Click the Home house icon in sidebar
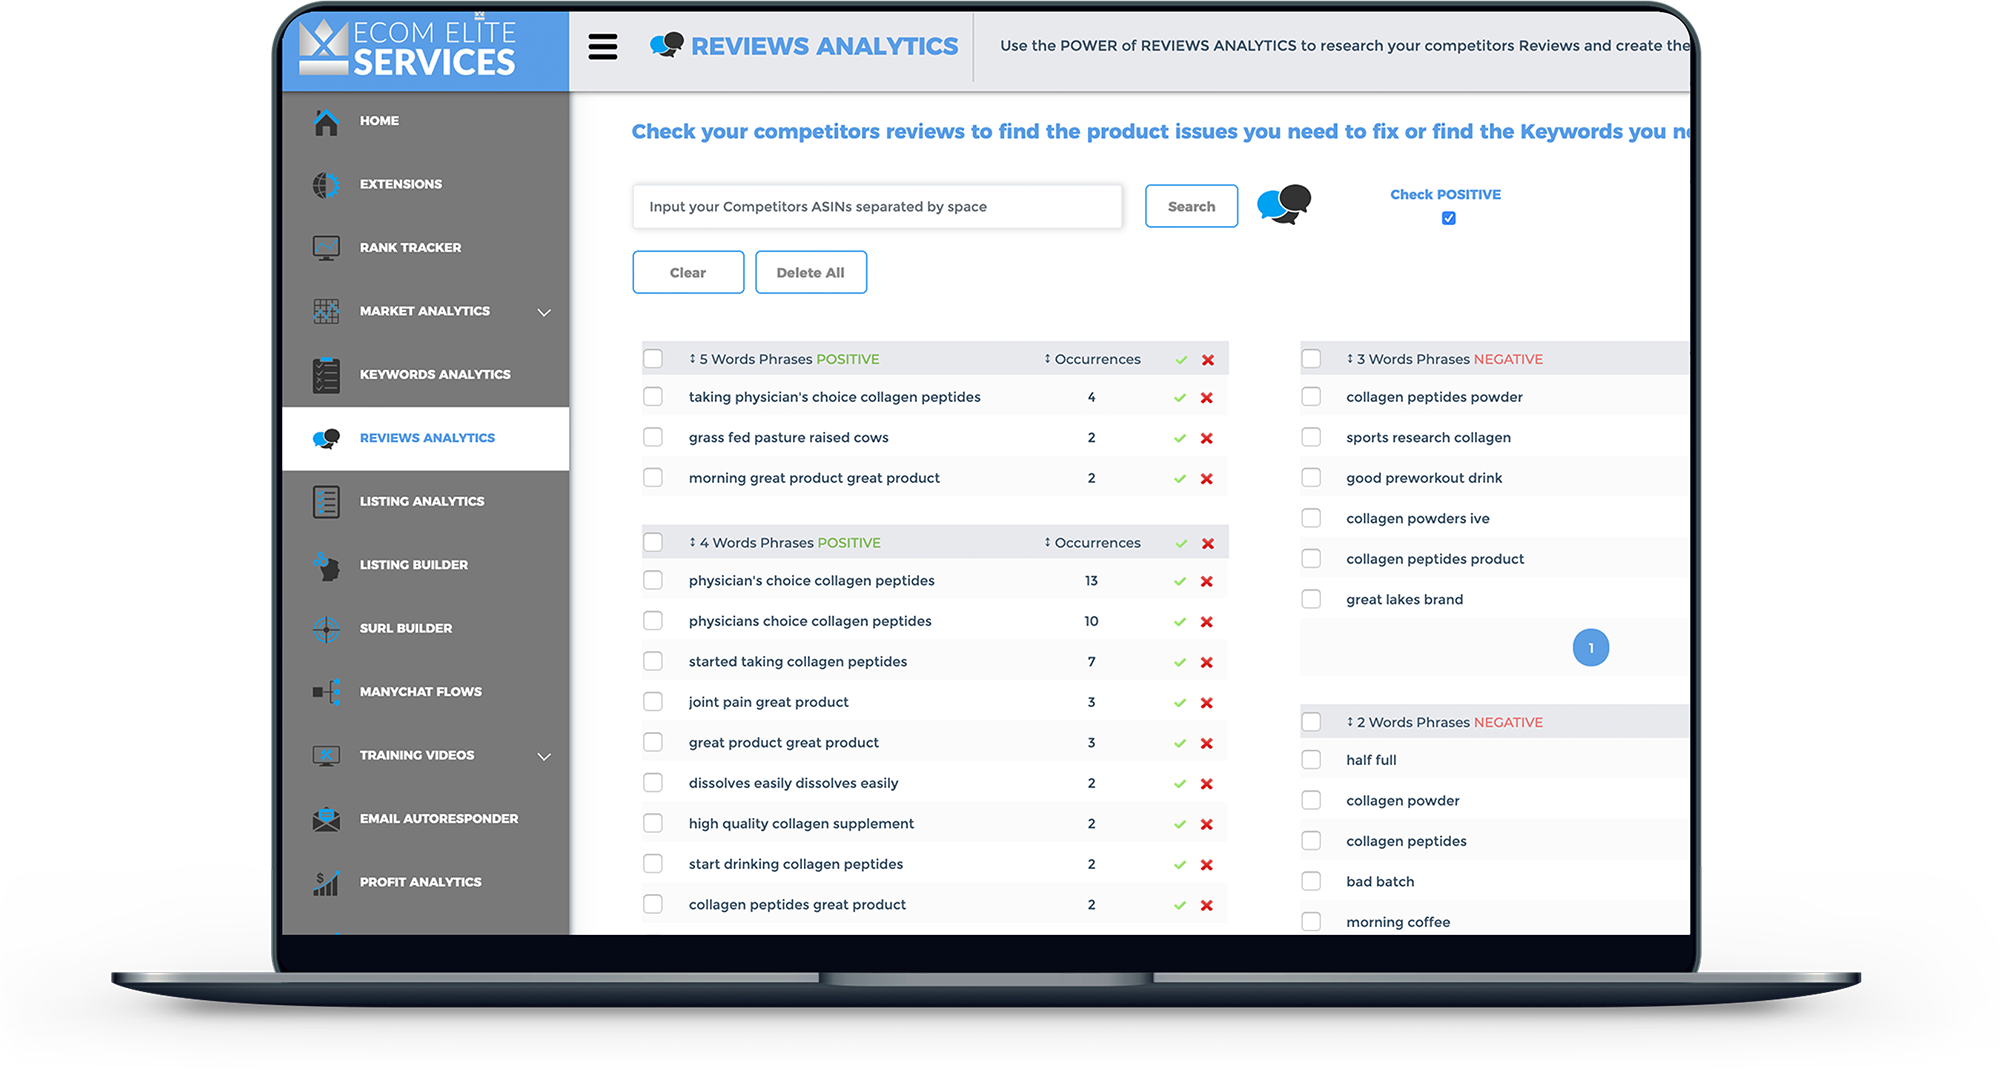This screenshot has width=2000, height=1070. (x=326, y=122)
